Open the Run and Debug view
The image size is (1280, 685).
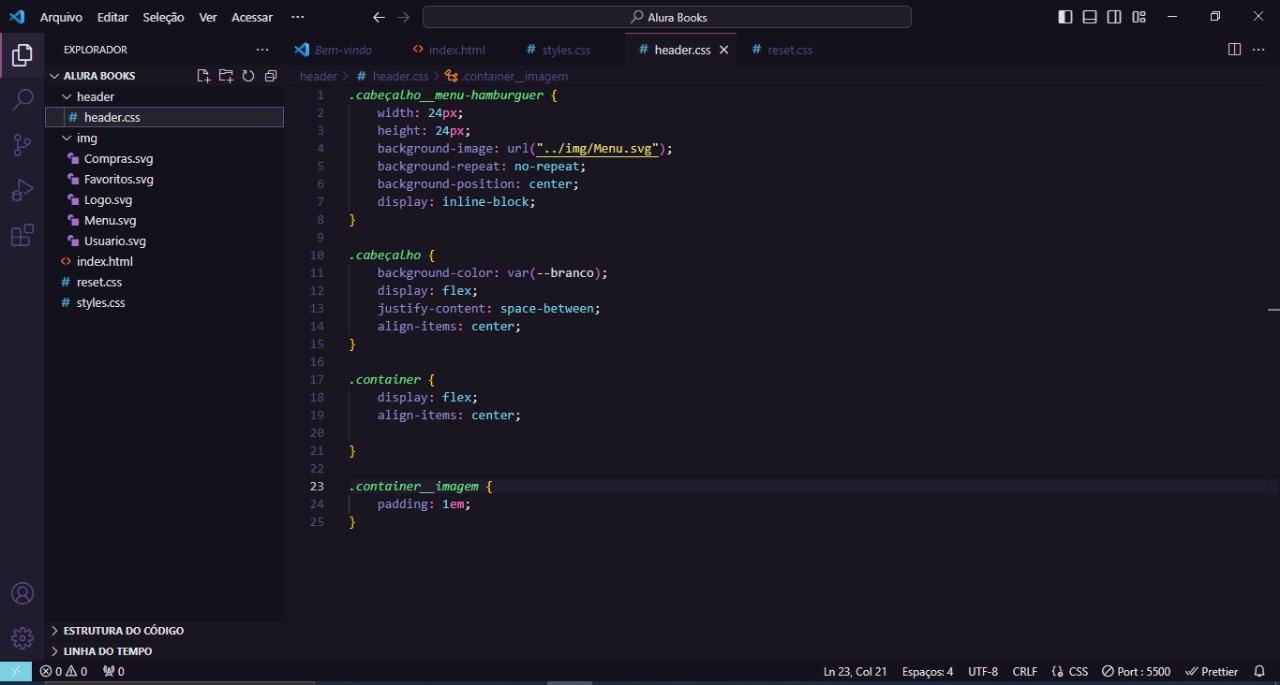22,190
